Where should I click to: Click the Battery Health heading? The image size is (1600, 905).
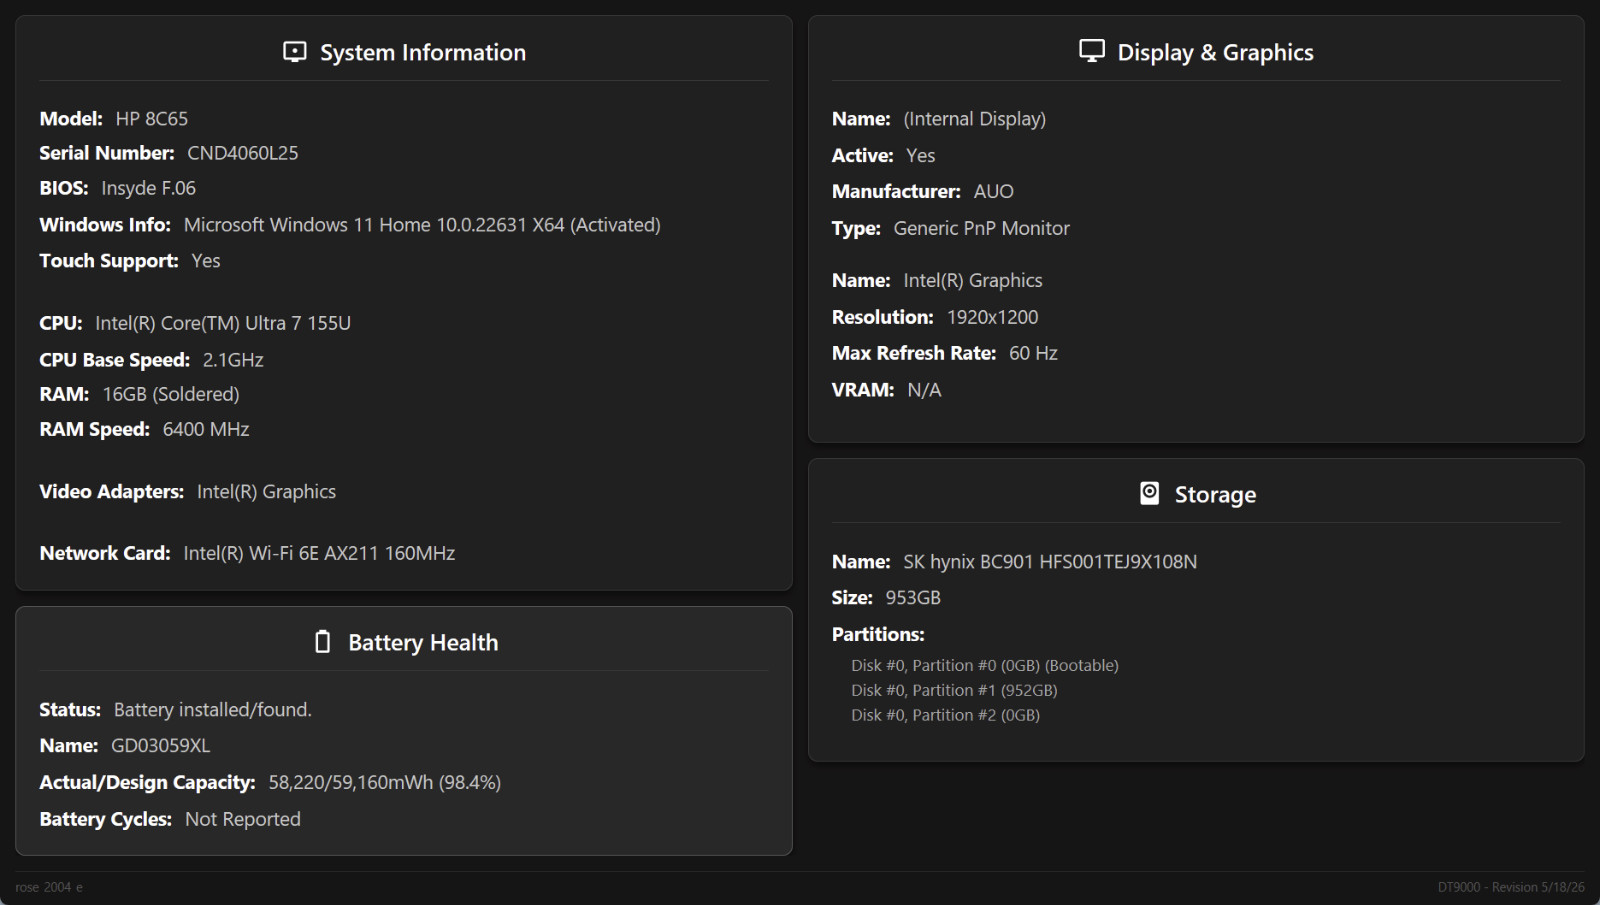coord(423,642)
